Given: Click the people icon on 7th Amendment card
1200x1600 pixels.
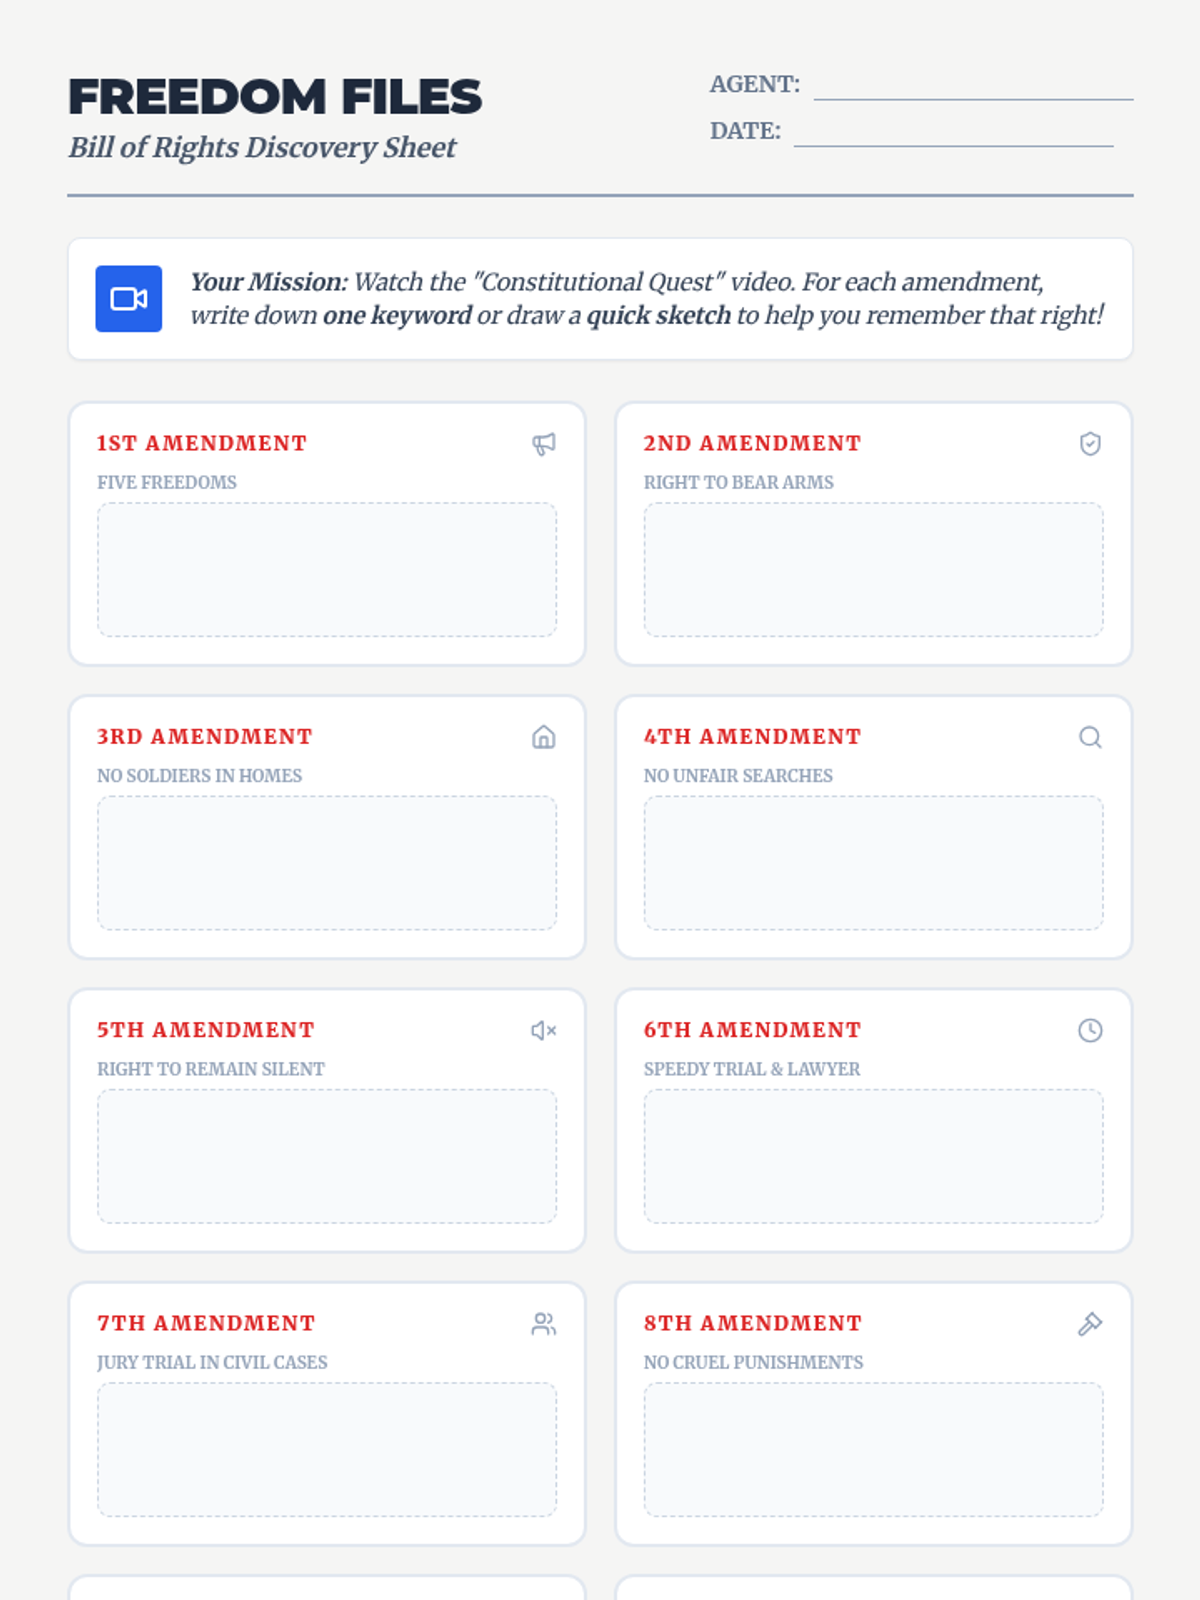Looking at the screenshot, I should pos(544,1324).
